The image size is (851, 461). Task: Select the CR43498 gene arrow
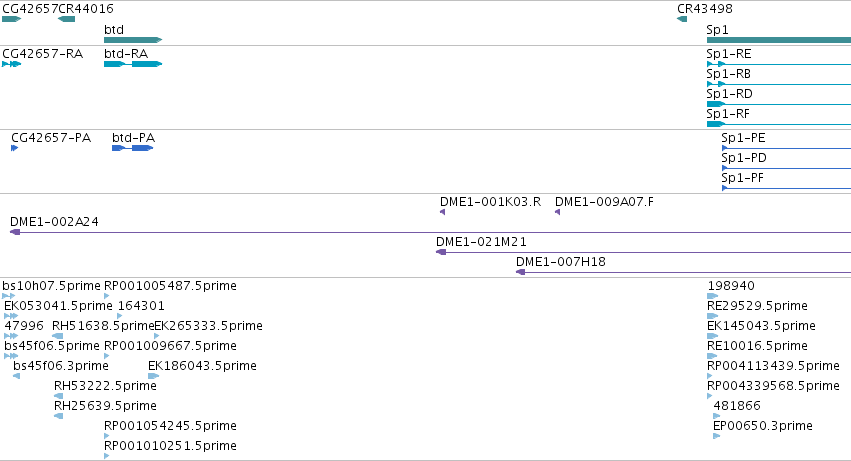682,19
